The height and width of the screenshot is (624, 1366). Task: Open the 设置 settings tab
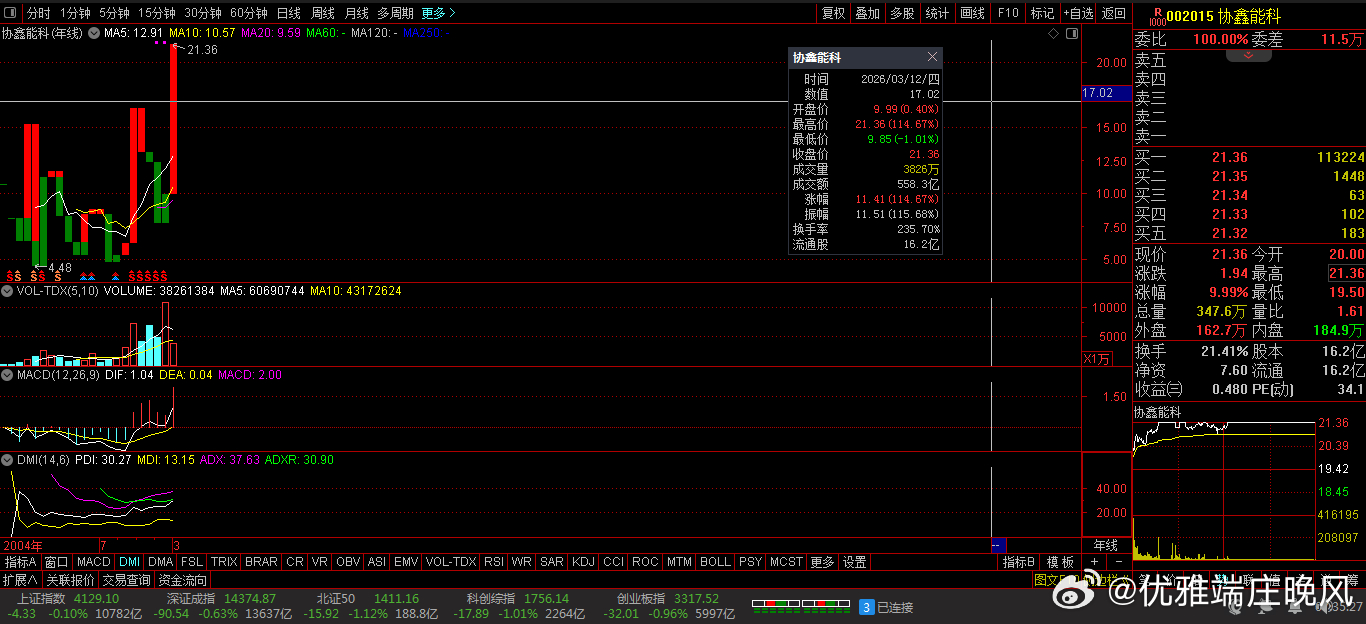click(x=854, y=562)
